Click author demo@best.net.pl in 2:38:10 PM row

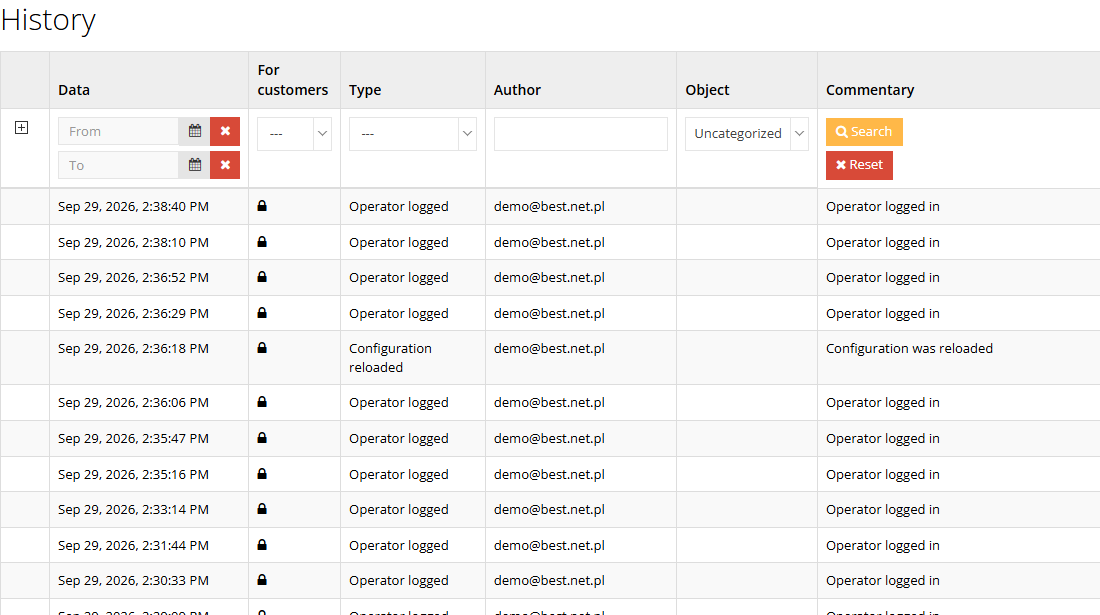[549, 243]
